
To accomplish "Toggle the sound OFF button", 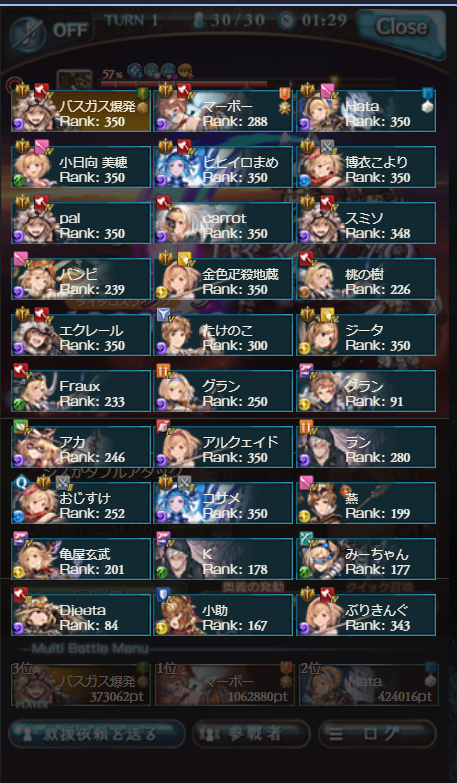I will tap(50, 30).
